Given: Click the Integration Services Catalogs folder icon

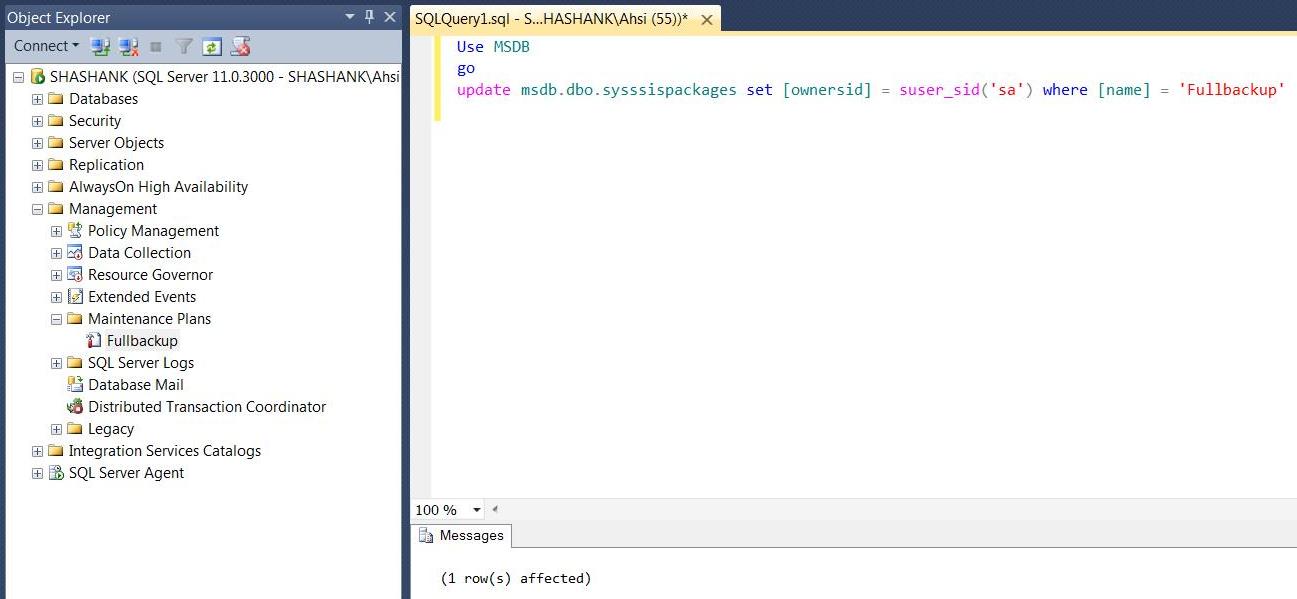Looking at the screenshot, I should (x=56, y=451).
